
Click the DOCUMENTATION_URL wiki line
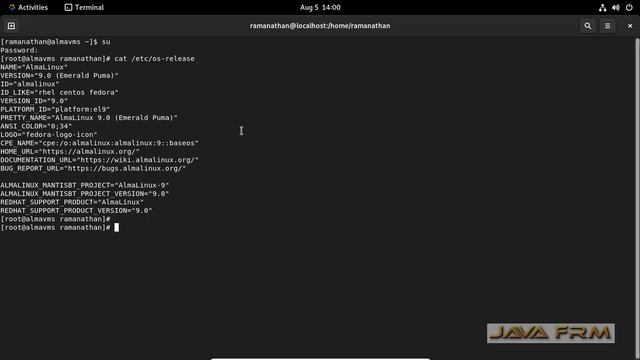100,160
